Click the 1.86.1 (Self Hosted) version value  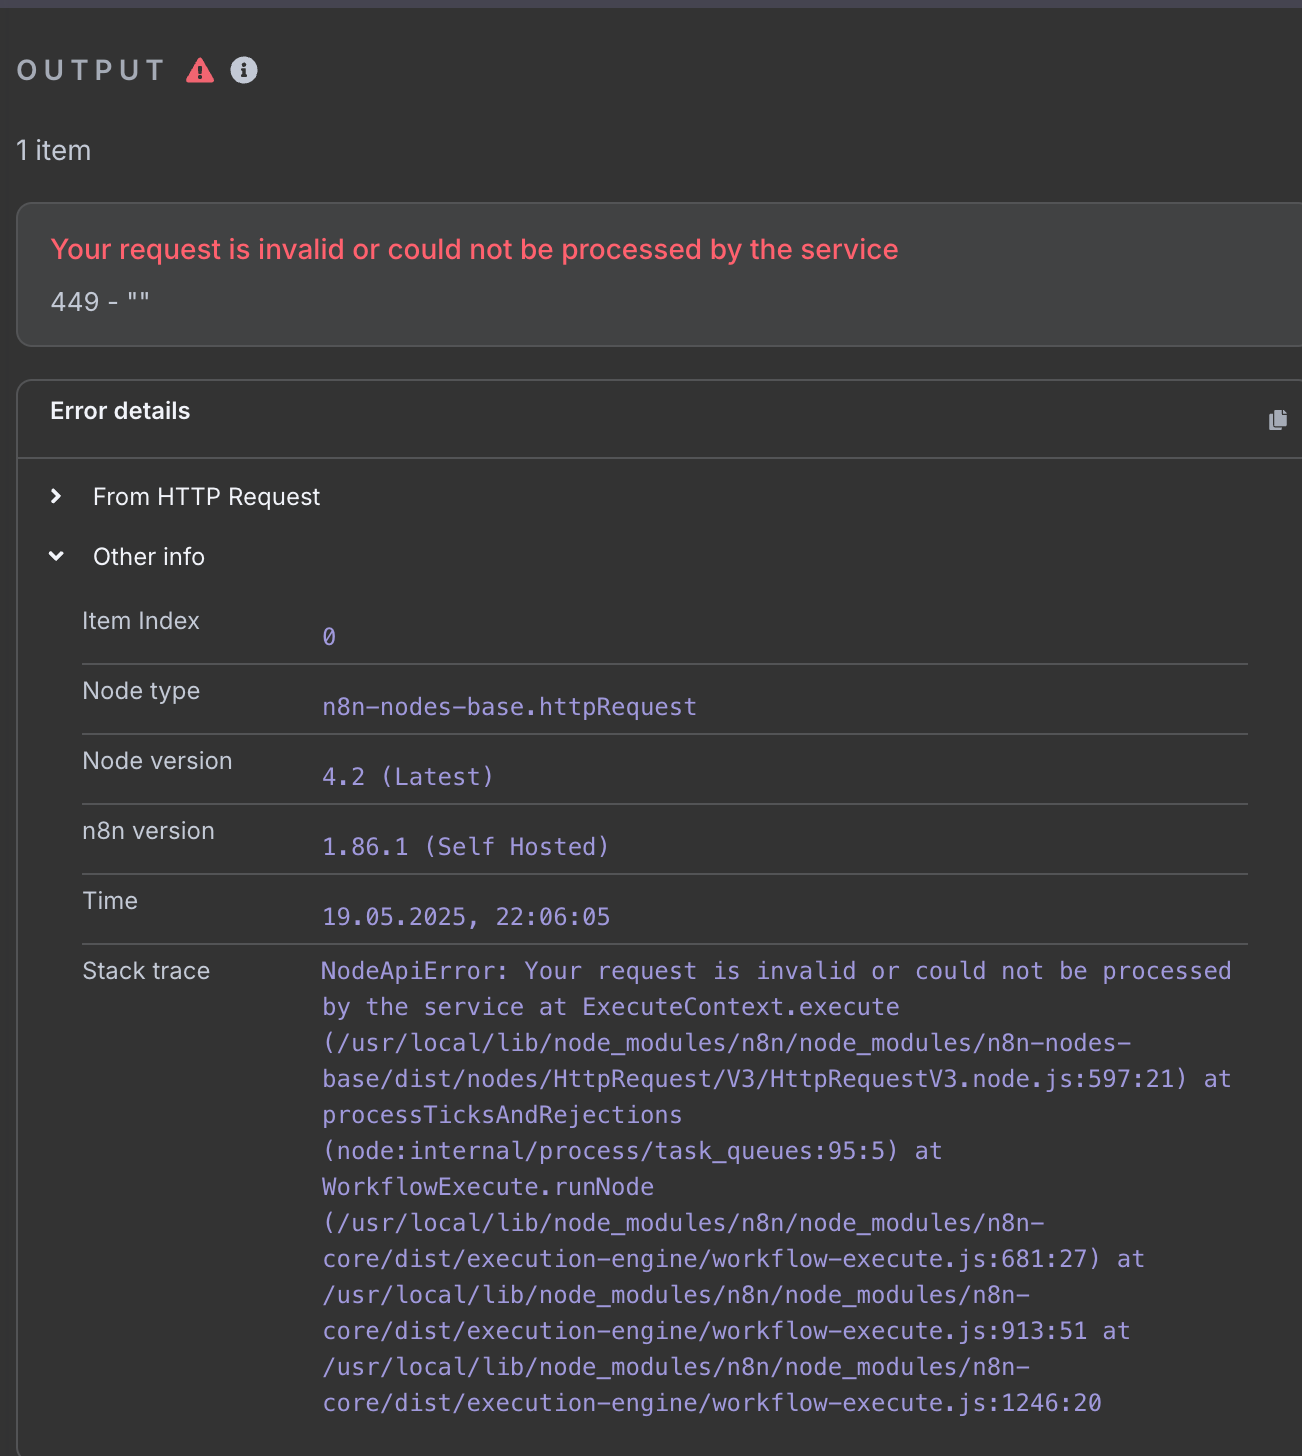(465, 847)
